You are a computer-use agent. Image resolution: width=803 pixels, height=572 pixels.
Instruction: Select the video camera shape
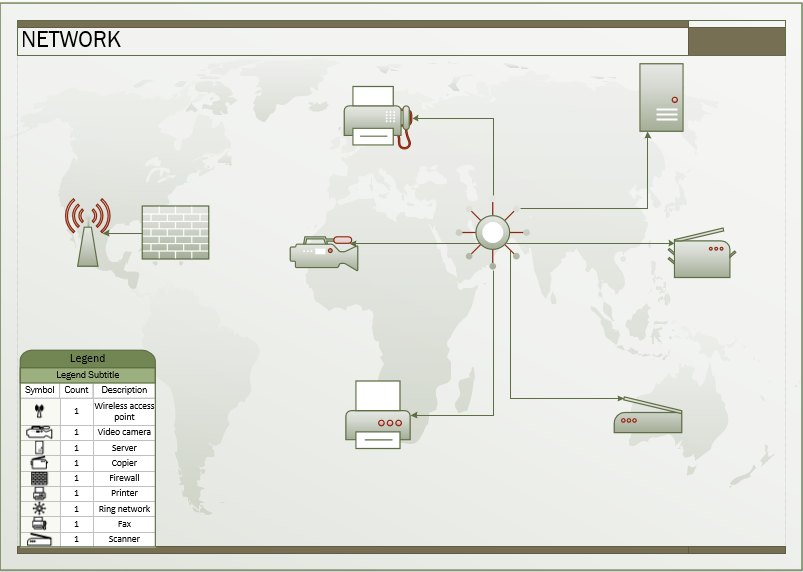click(x=324, y=252)
